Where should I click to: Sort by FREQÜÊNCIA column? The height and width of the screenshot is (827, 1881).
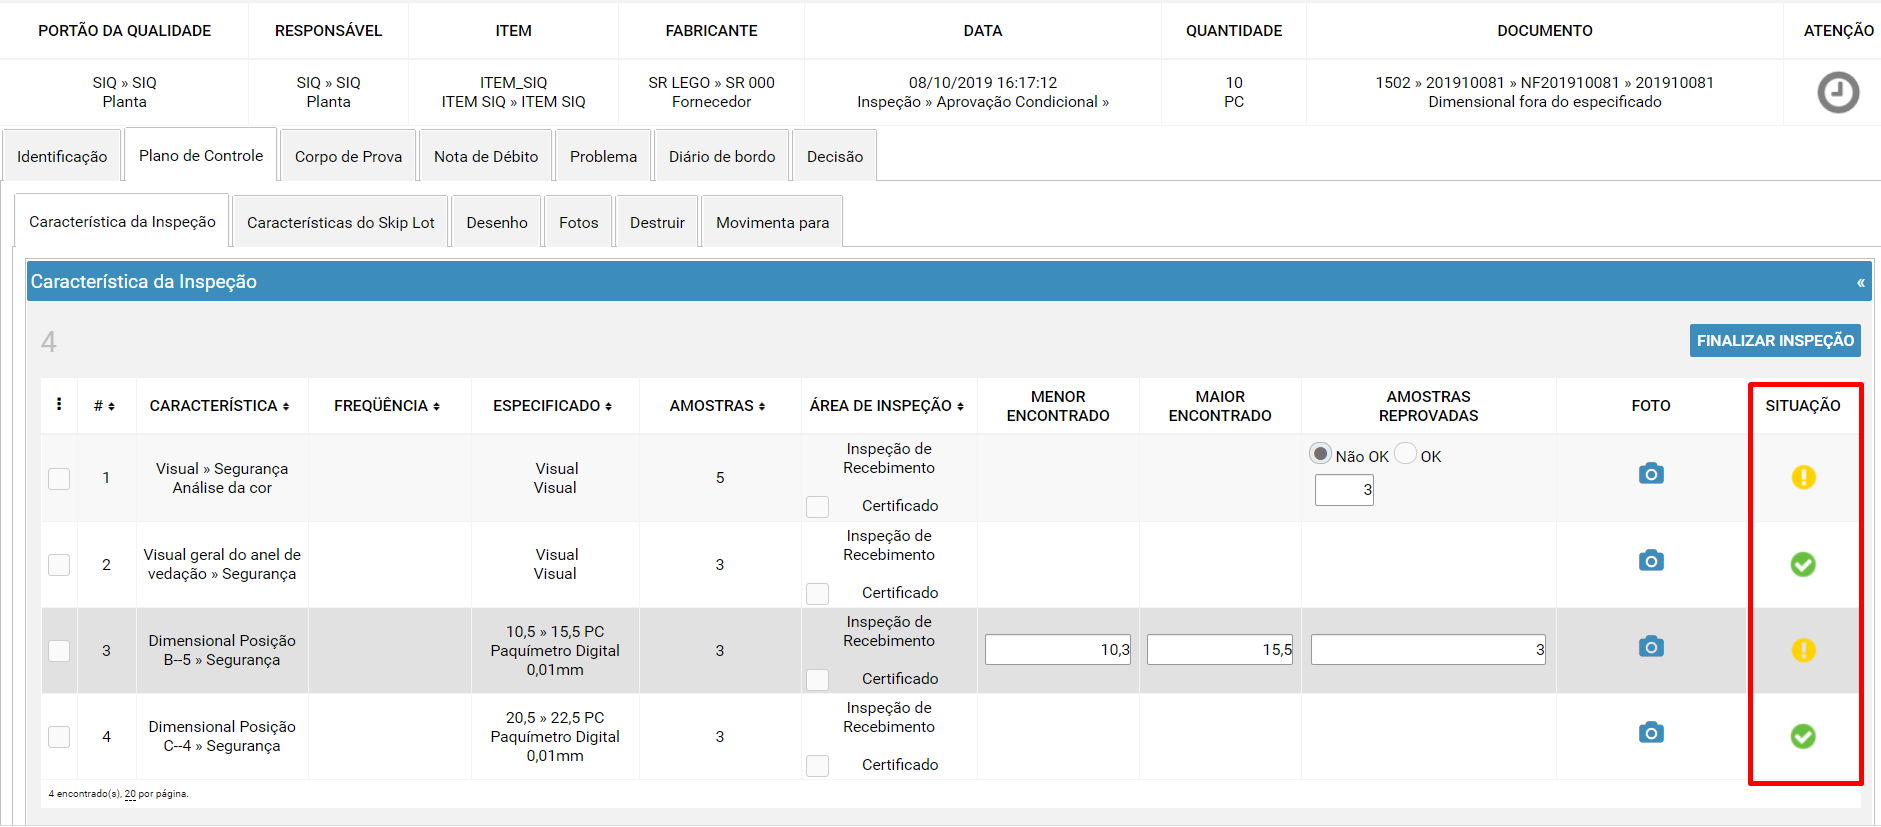click(x=387, y=406)
